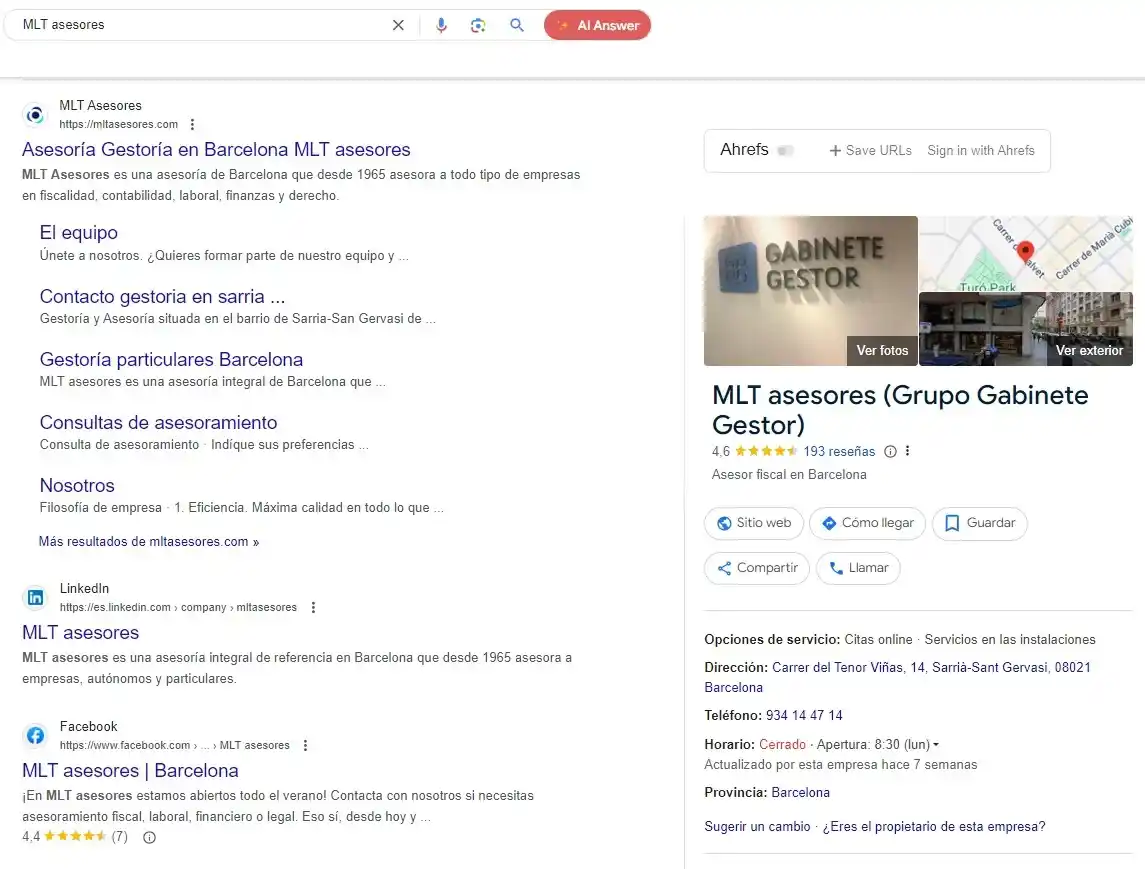1145x869 pixels.
Task: Click the Facebook favicon icon
Action: click(x=35, y=735)
